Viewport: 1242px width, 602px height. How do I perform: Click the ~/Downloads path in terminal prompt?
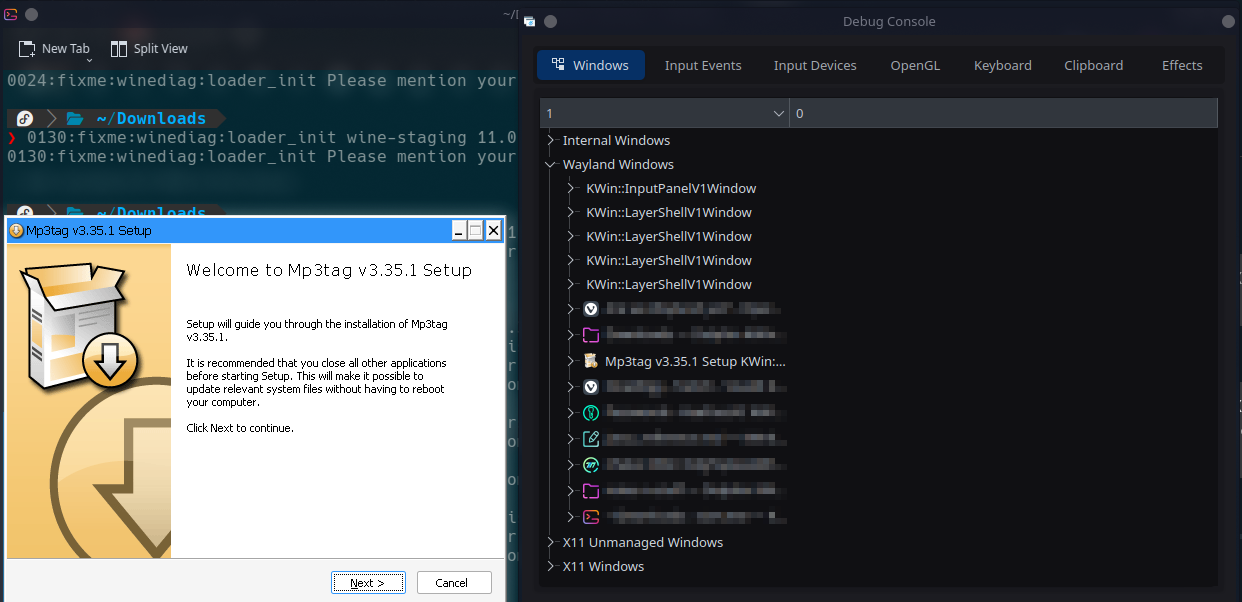point(151,118)
